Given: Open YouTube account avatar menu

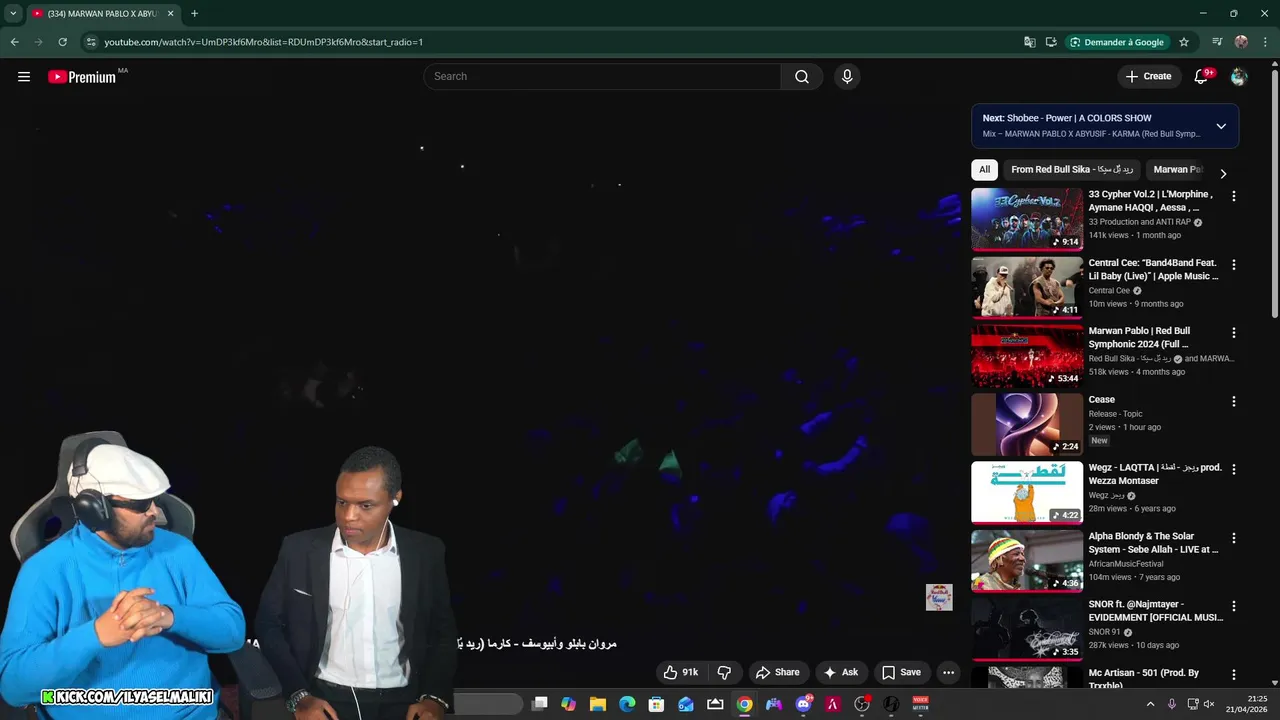Looking at the screenshot, I should (1239, 77).
